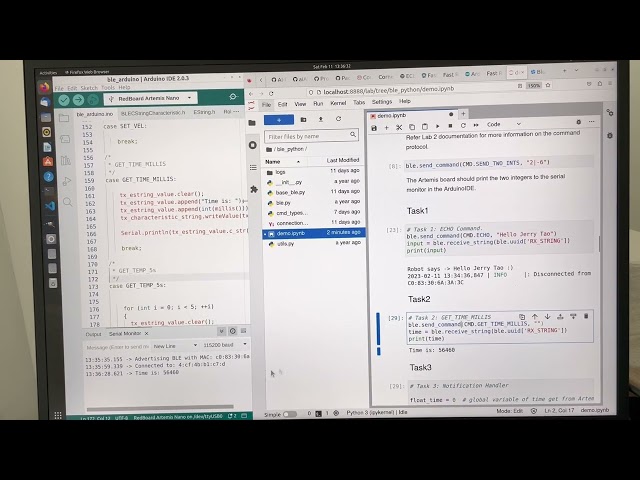Open the Arduino Serial Plotter icon
This screenshot has width=640, height=480.
[233, 97]
